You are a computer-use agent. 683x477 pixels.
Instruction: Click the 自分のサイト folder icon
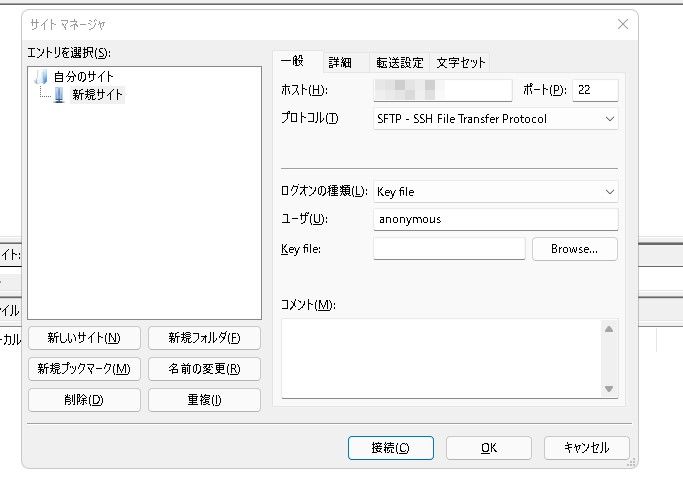(41, 77)
